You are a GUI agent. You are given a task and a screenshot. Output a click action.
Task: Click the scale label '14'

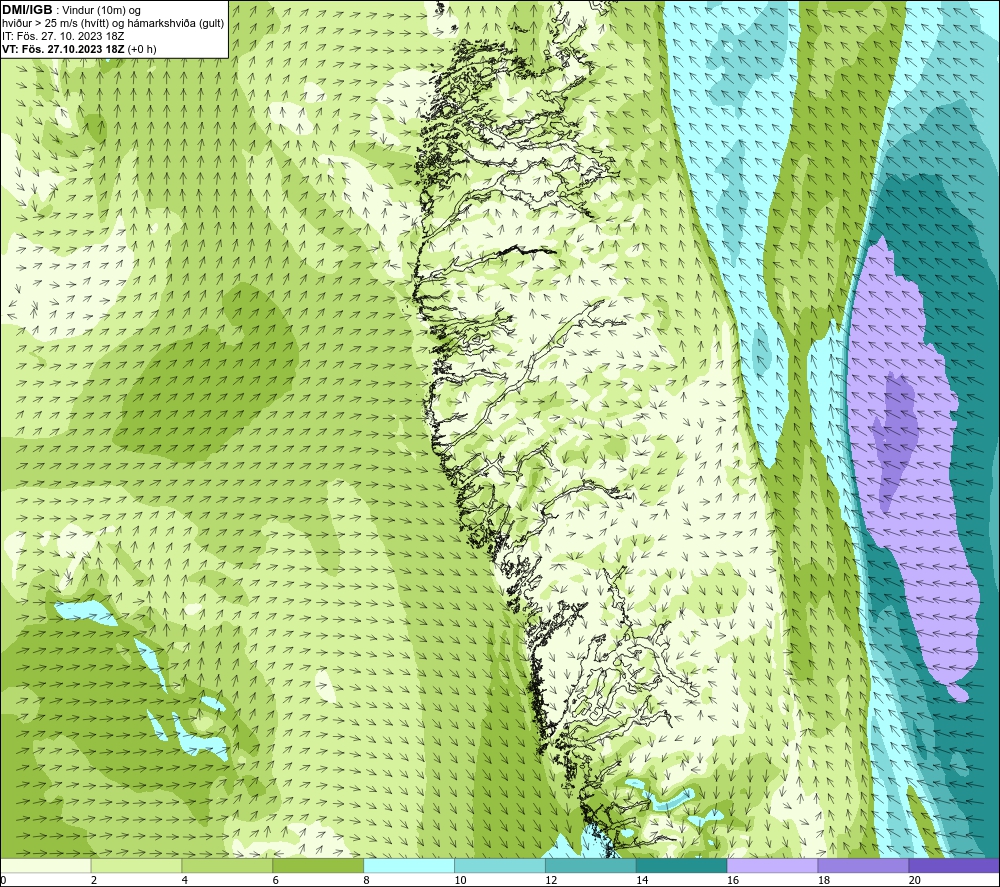tap(642, 881)
